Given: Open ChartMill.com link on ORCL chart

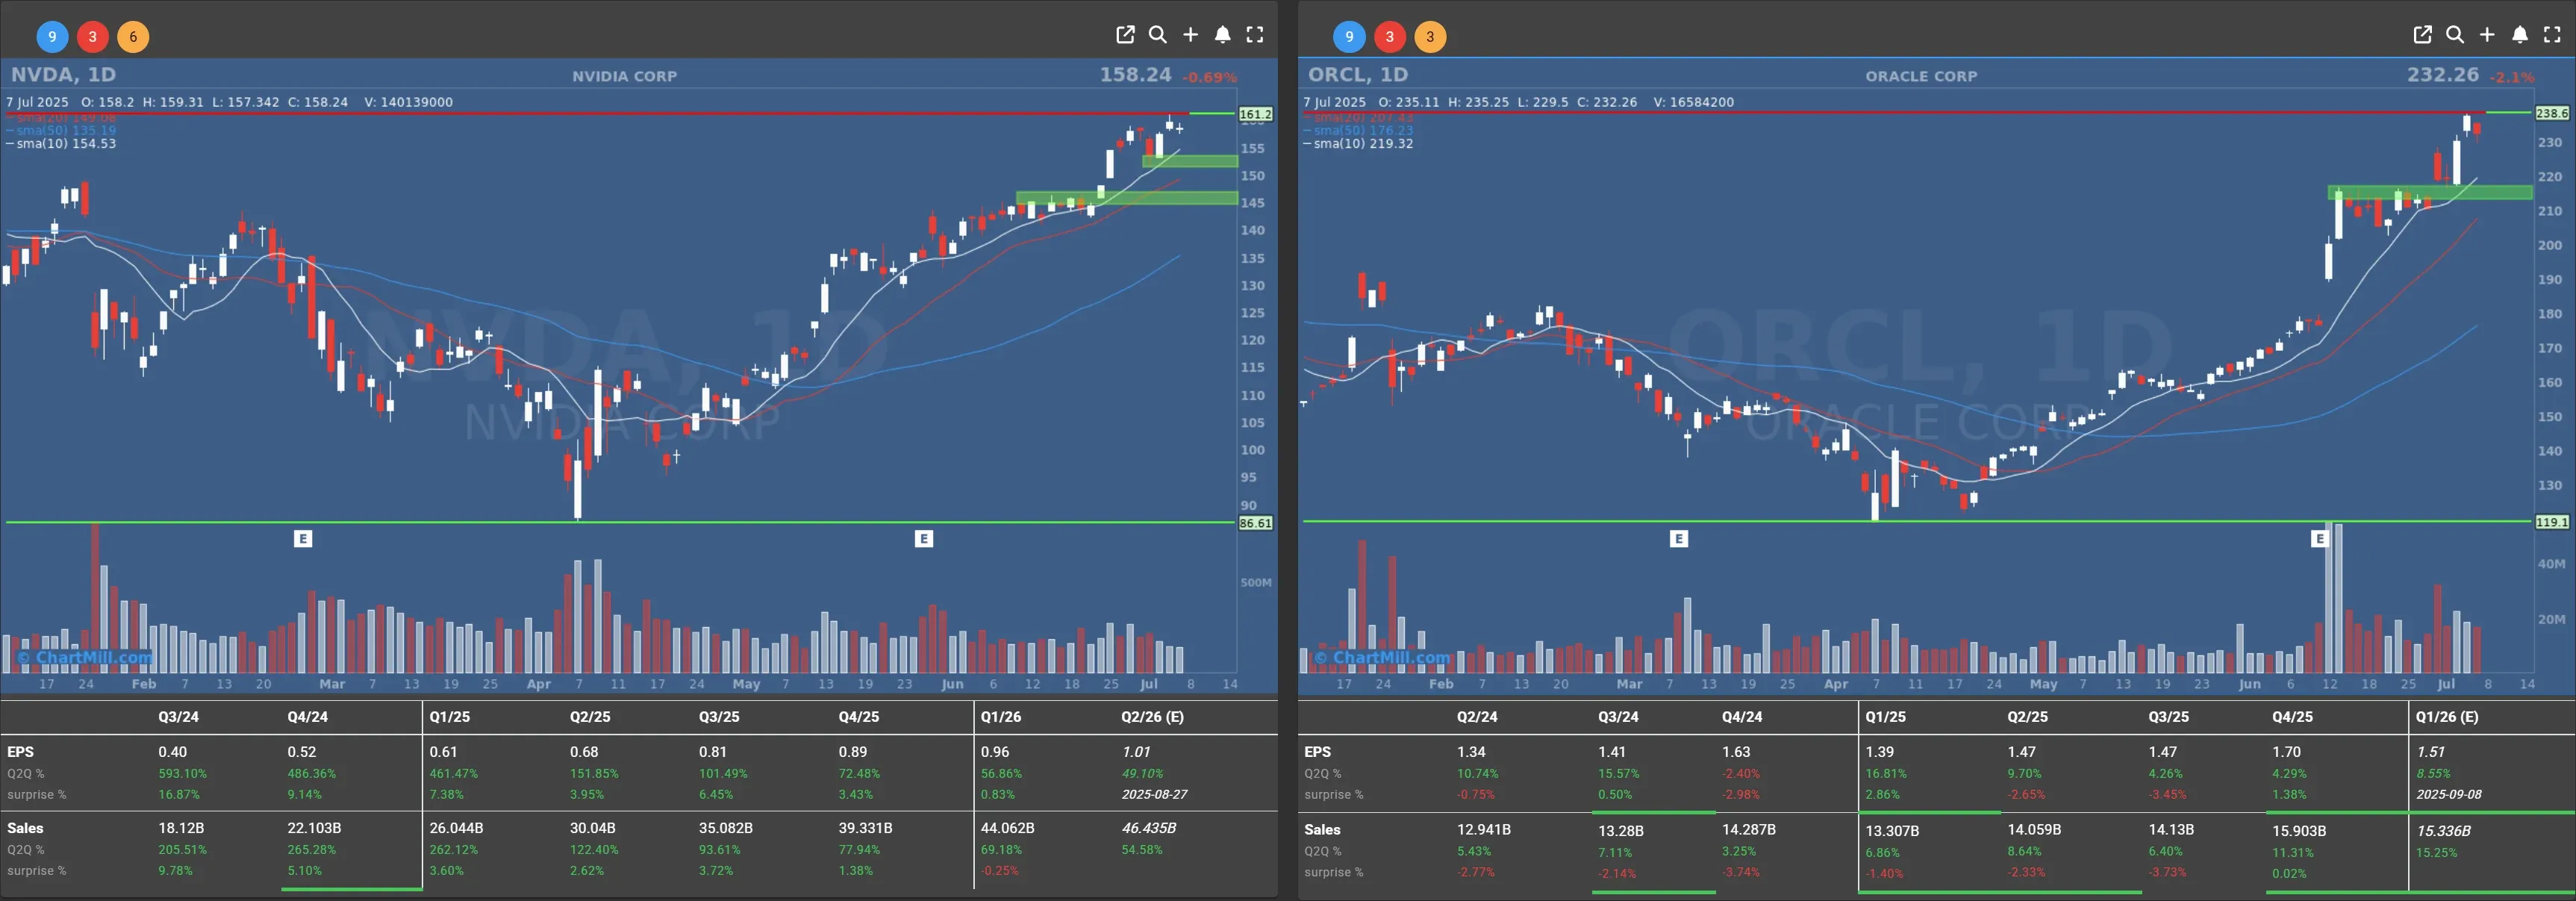Looking at the screenshot, I should click(x=1382, y=658).
